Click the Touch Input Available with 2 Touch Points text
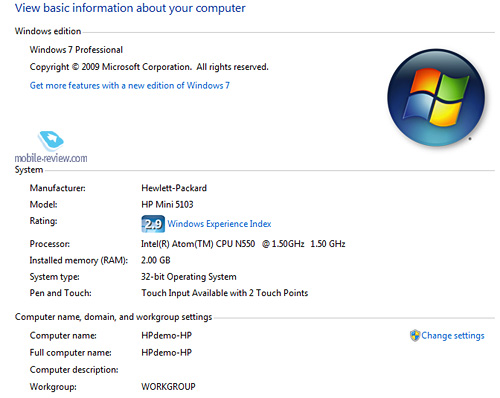 (225, 293)
